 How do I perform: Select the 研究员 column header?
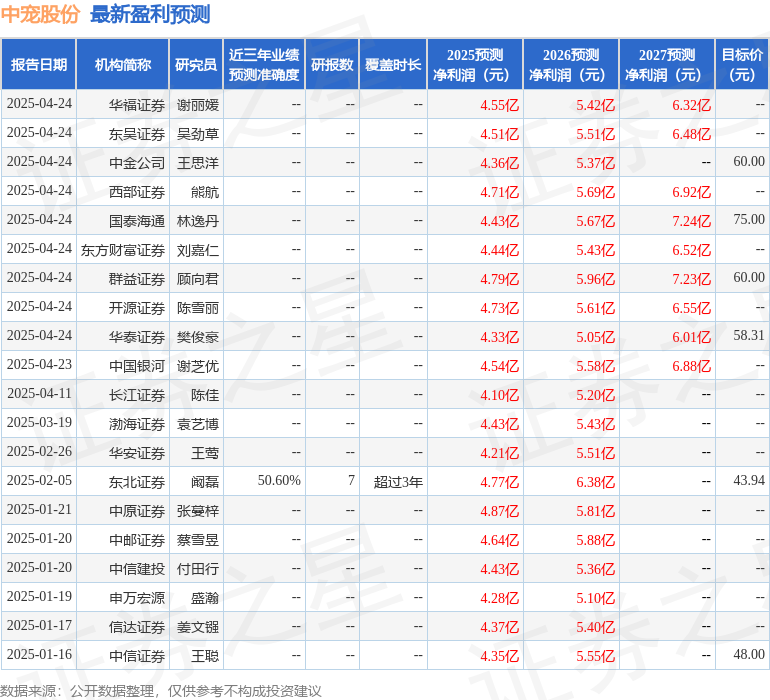(196, 64)
